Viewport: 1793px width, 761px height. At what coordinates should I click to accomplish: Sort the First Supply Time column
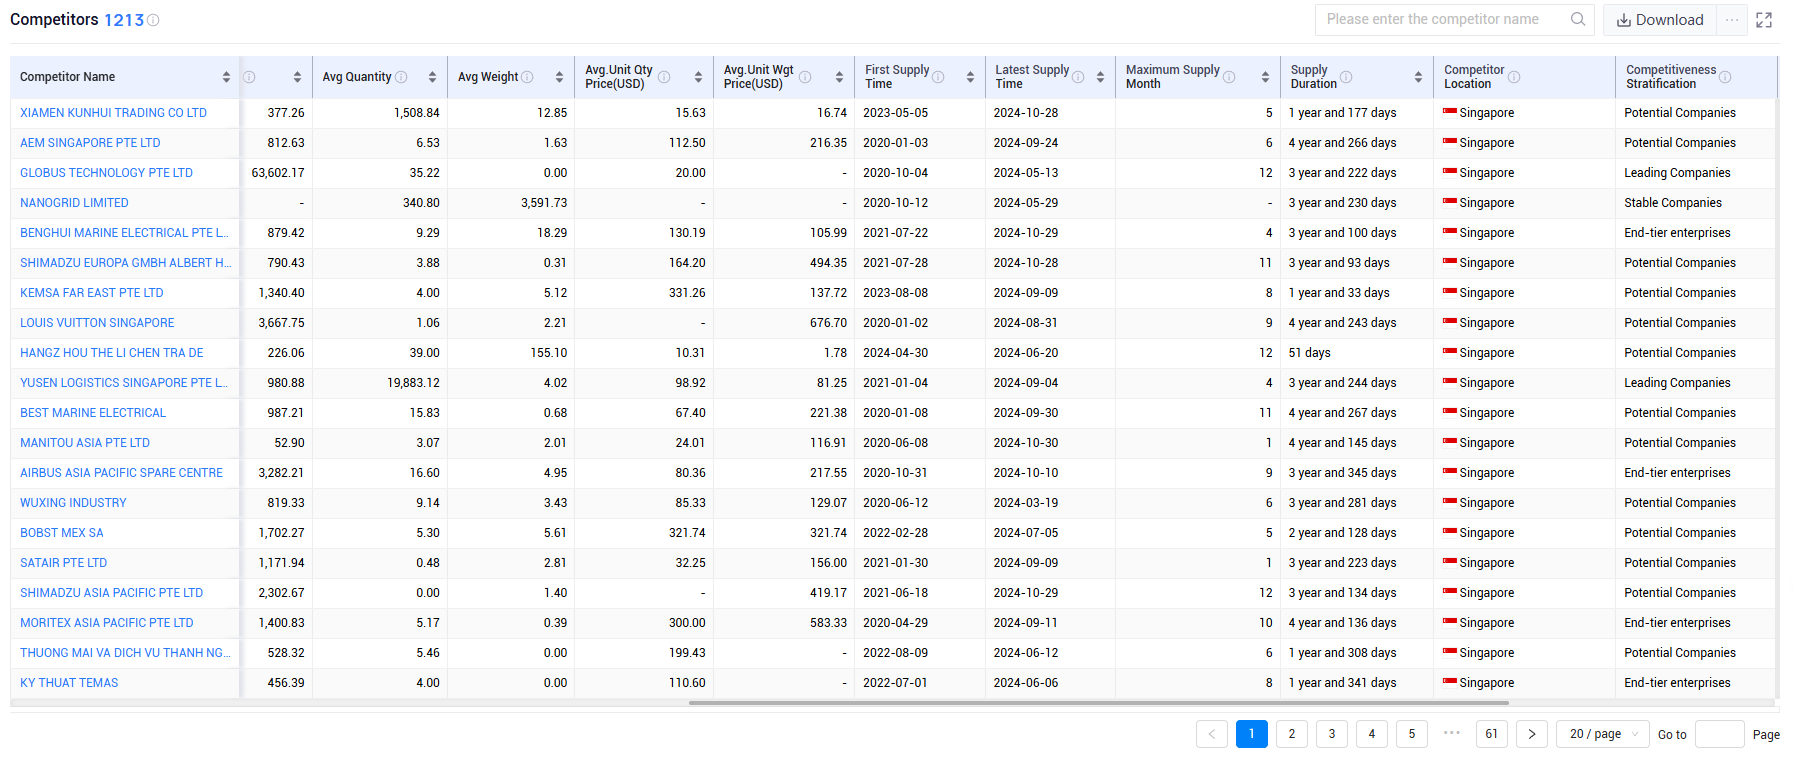pos(970,77)
